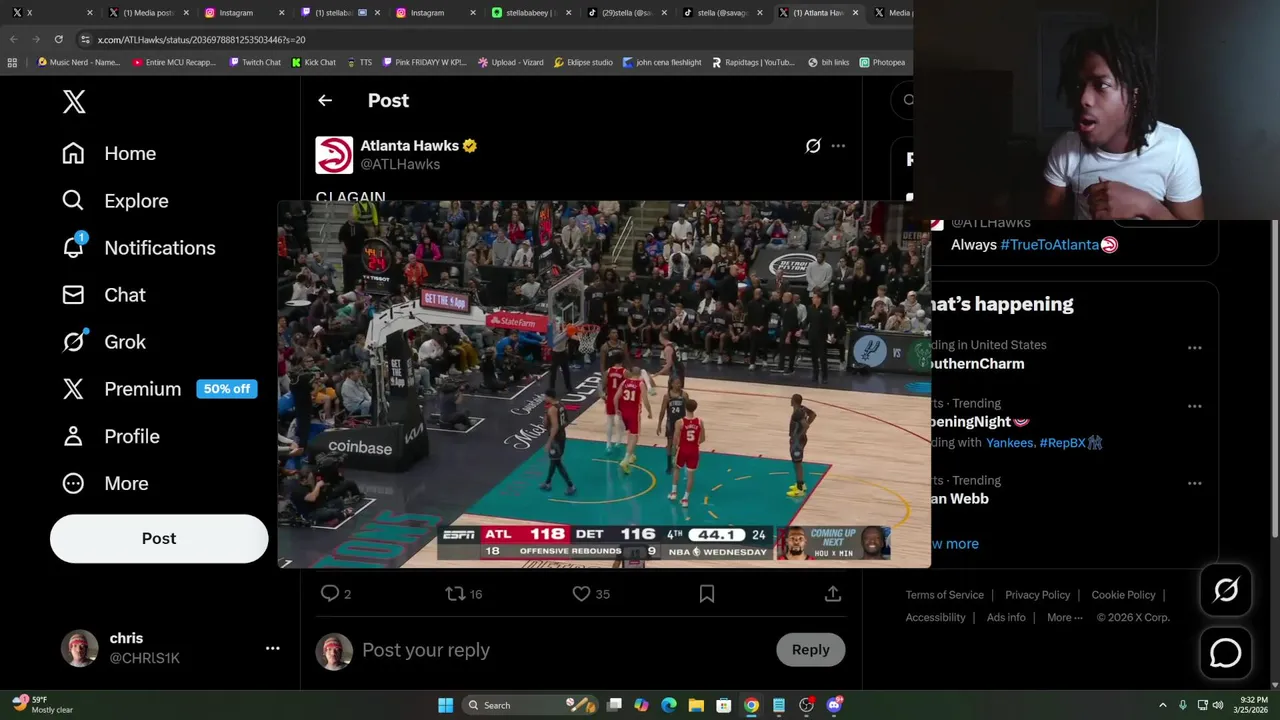Open the Windows Start menu
Image resolution: width=1280 pixels, height=720 pixels.
(445, 705)
